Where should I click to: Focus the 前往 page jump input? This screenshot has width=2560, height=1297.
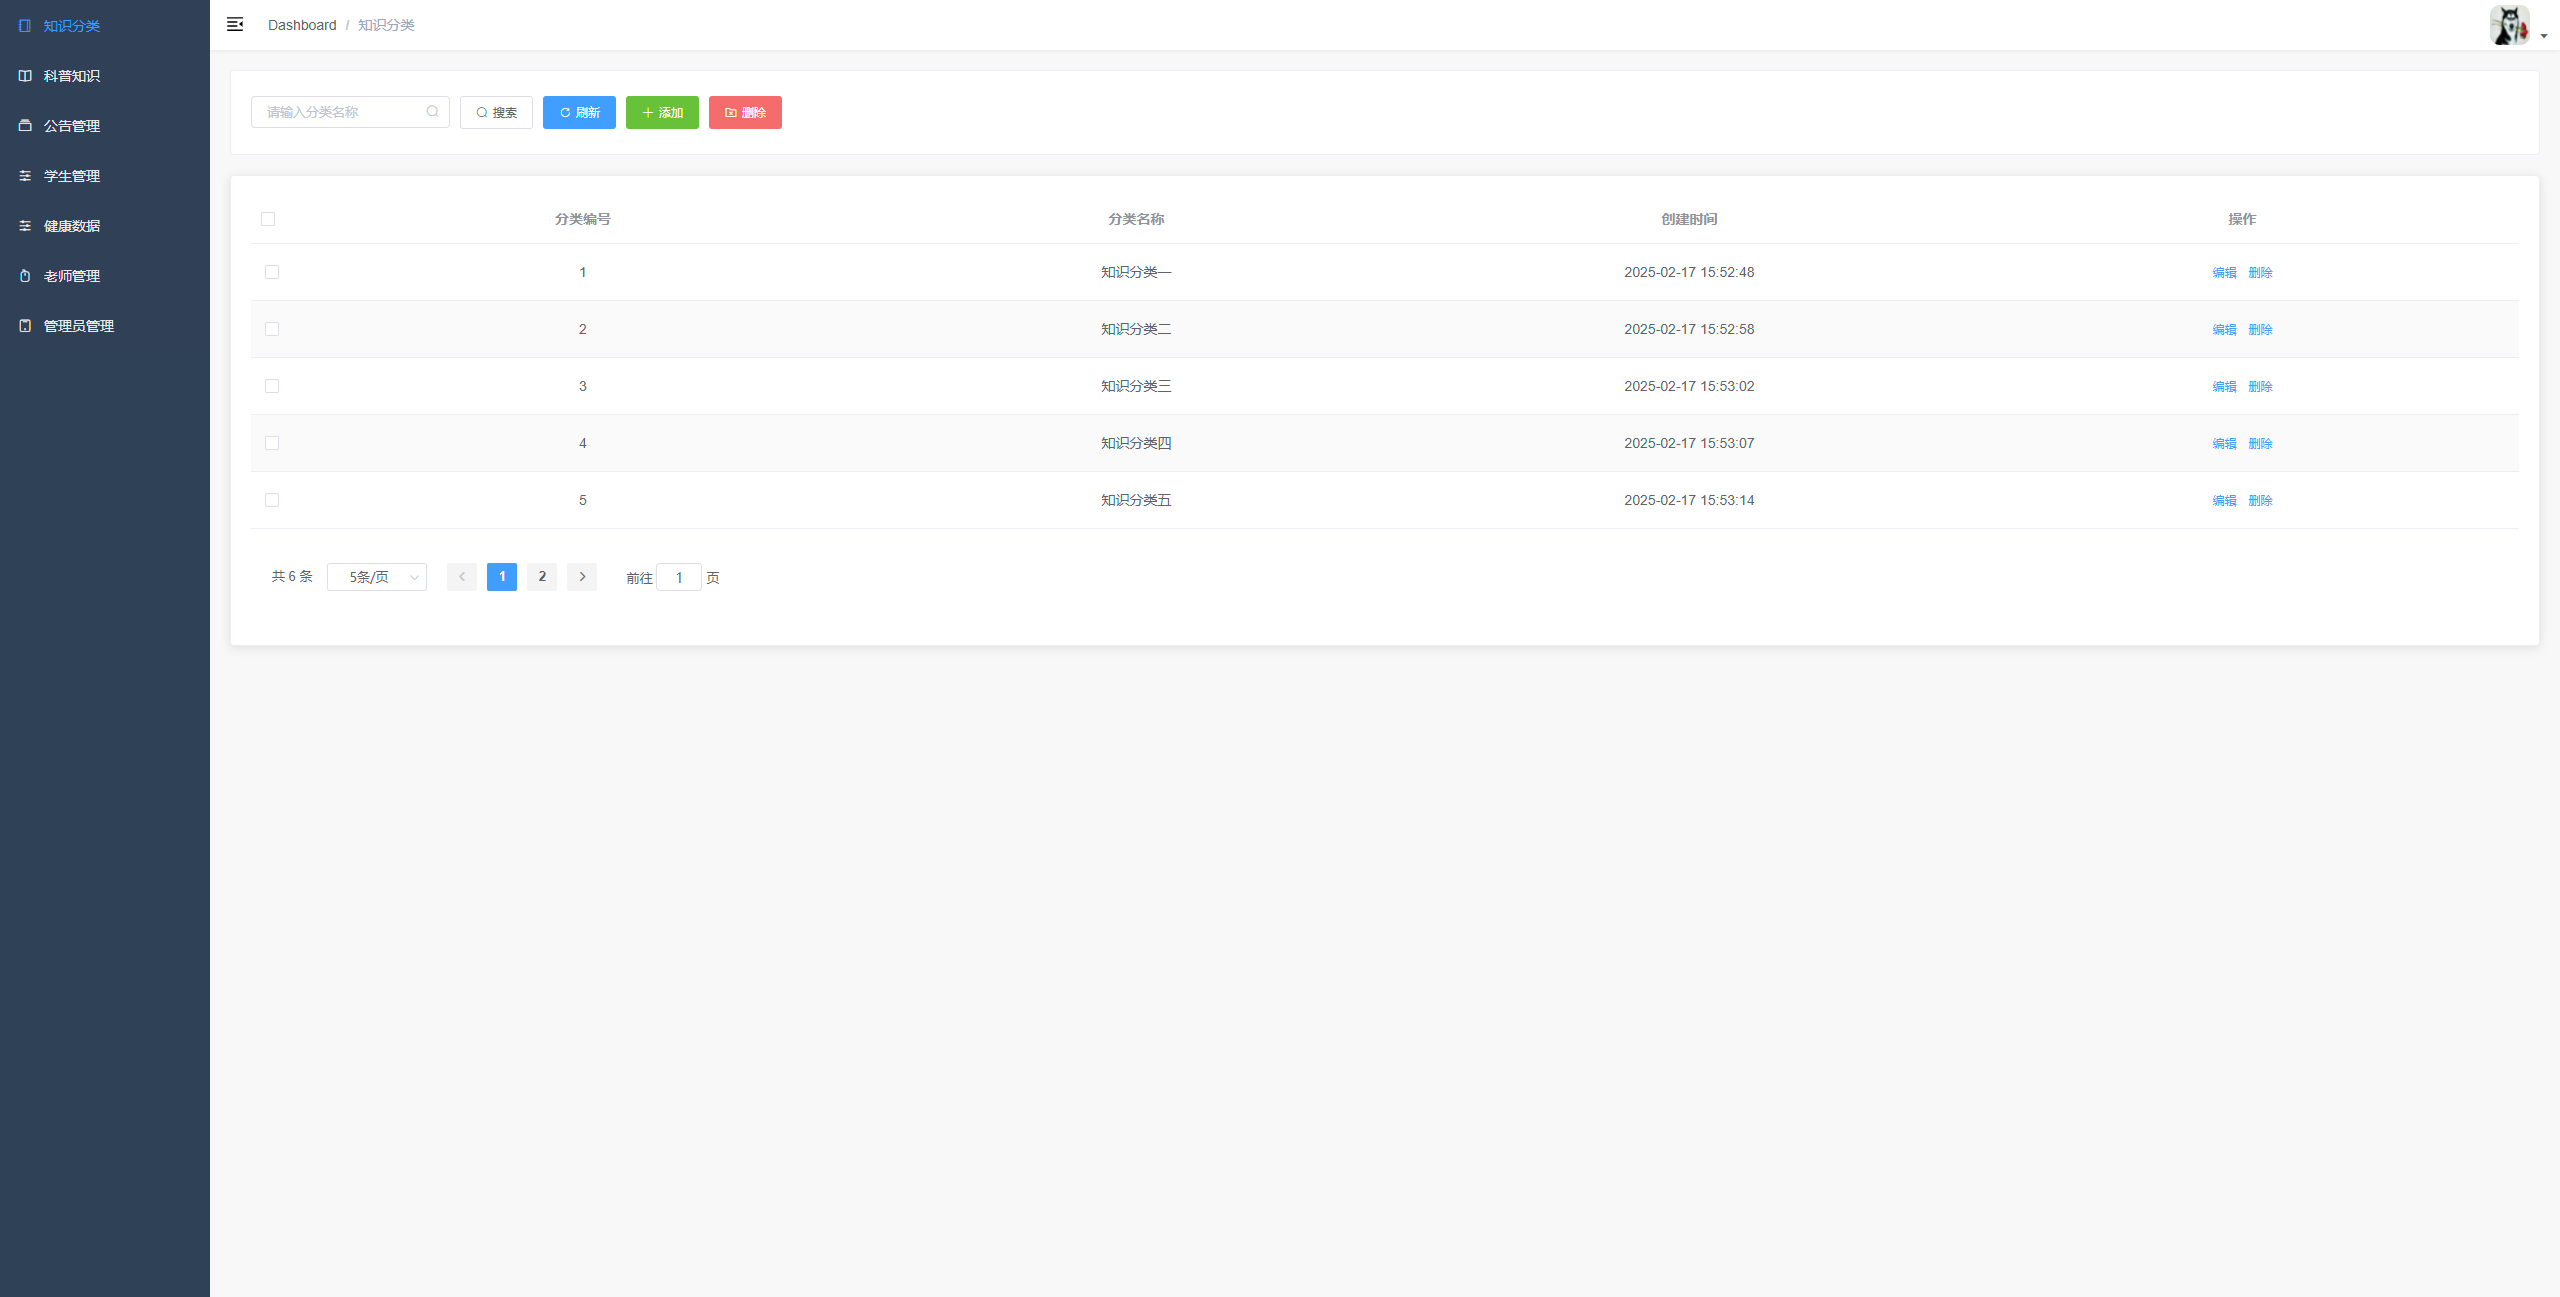(679, 577)
